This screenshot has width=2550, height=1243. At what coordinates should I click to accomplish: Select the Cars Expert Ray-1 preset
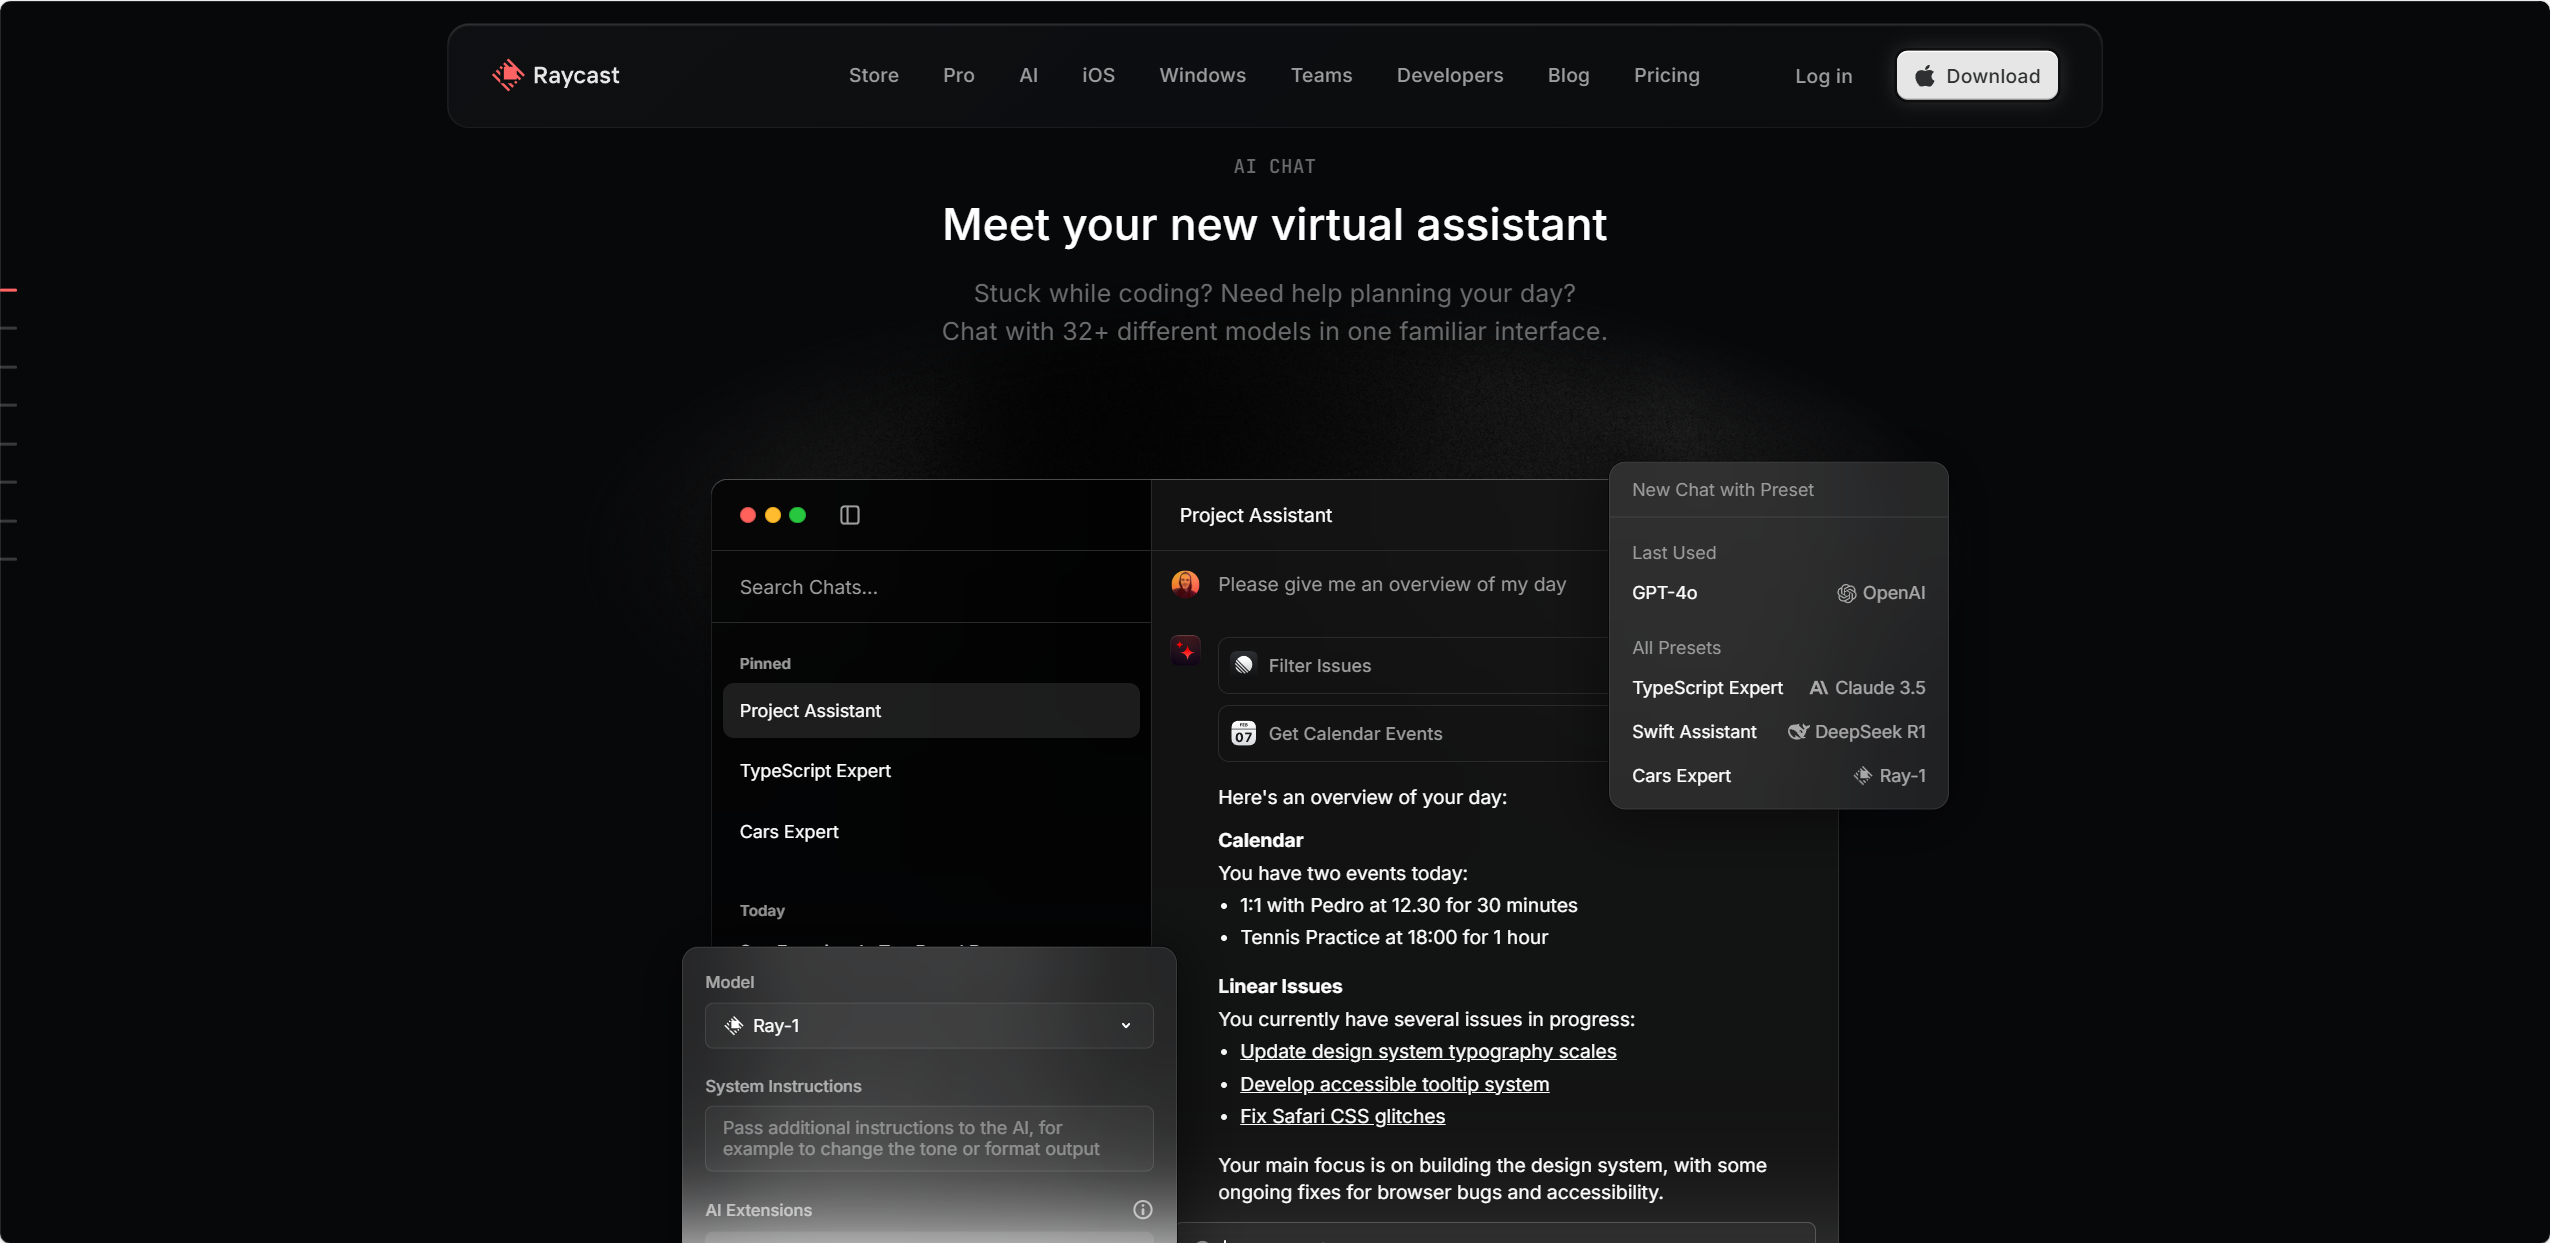pyautogui.click(x=1778, y=776)
